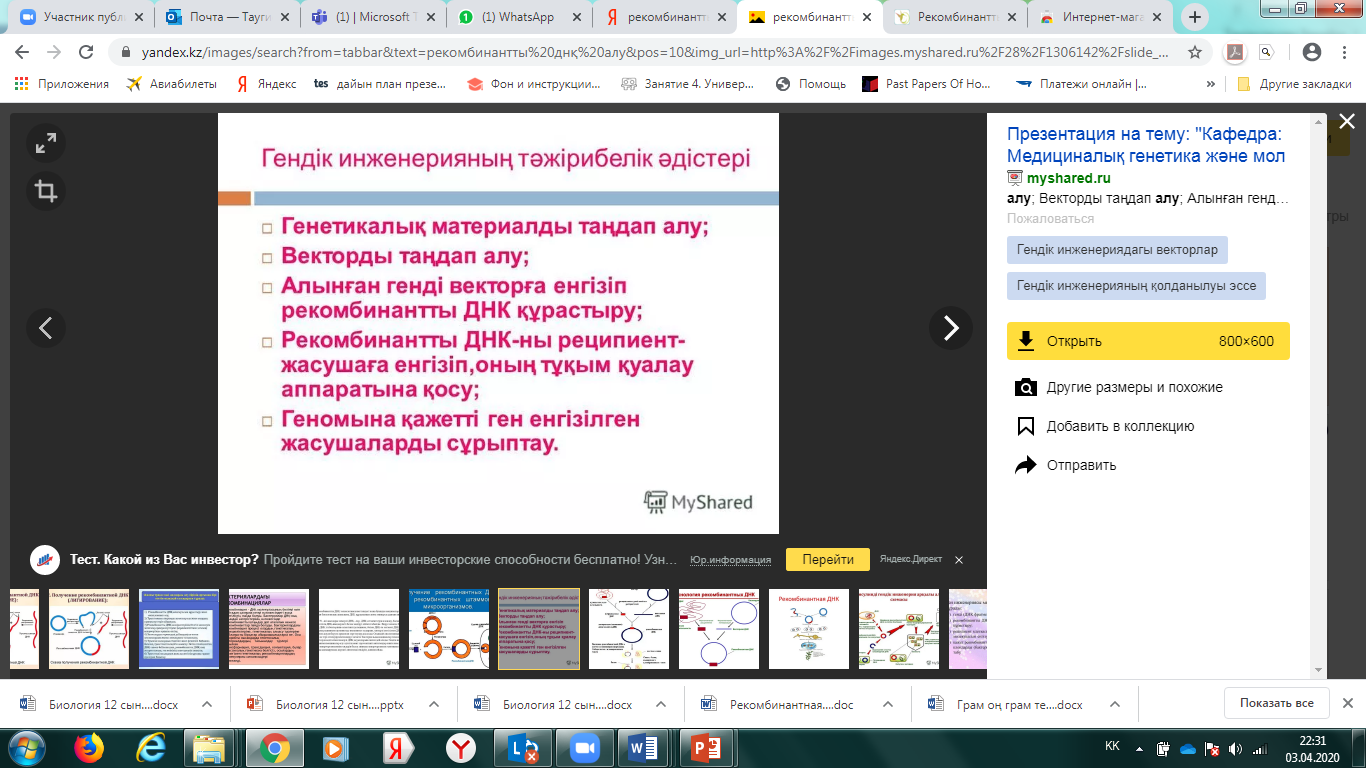Open Yandex Browser from the taskbar
Screen dimensions: 1366x768
pos(459,746)
